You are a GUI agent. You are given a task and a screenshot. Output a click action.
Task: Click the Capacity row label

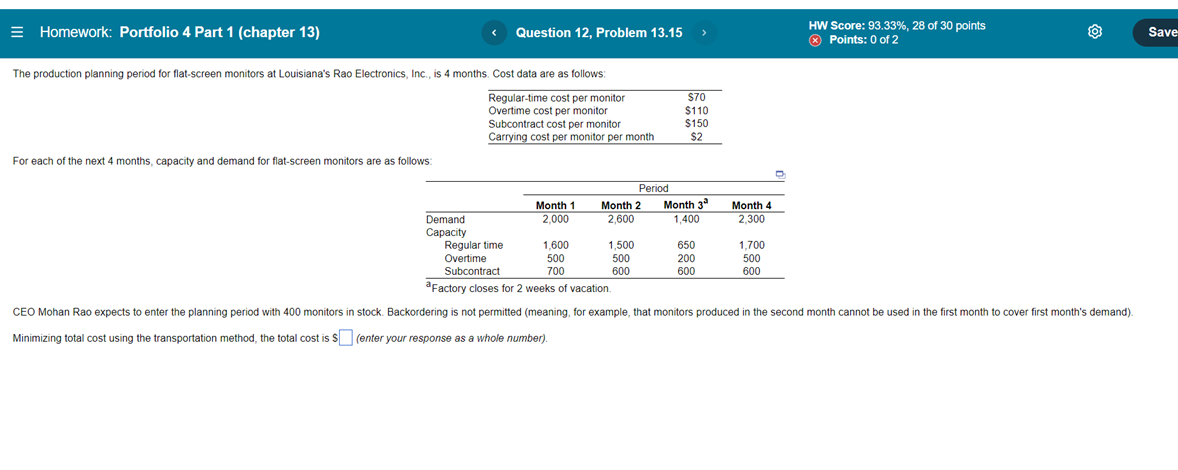pos(446,232)
